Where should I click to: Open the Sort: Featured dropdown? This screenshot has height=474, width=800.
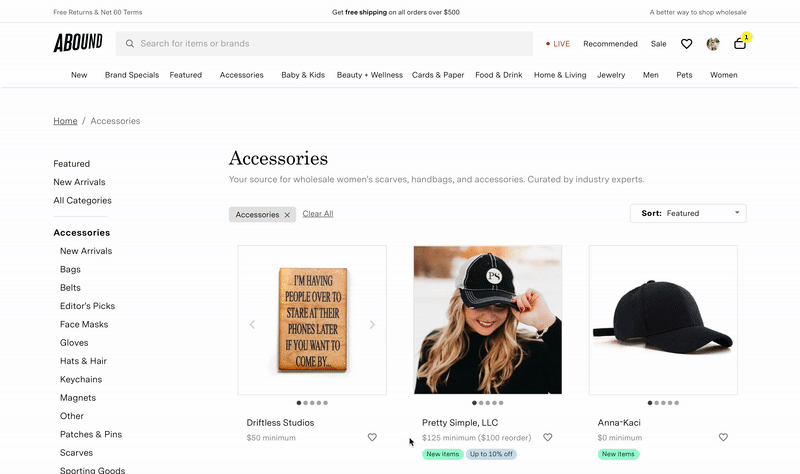(688, 213)
